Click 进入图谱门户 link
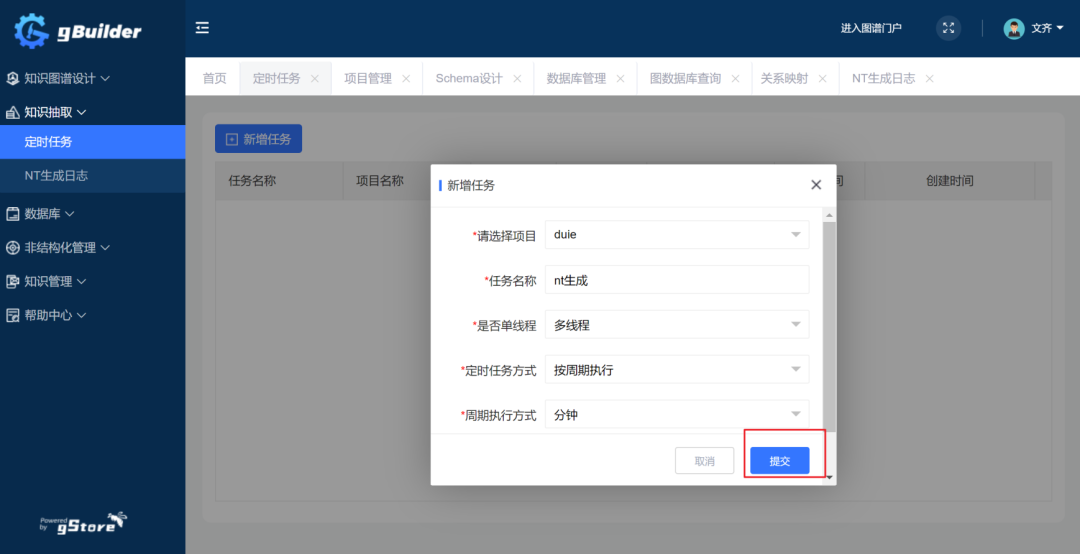This screenshot has width=1080, height=554. click(x=871, y=28)
